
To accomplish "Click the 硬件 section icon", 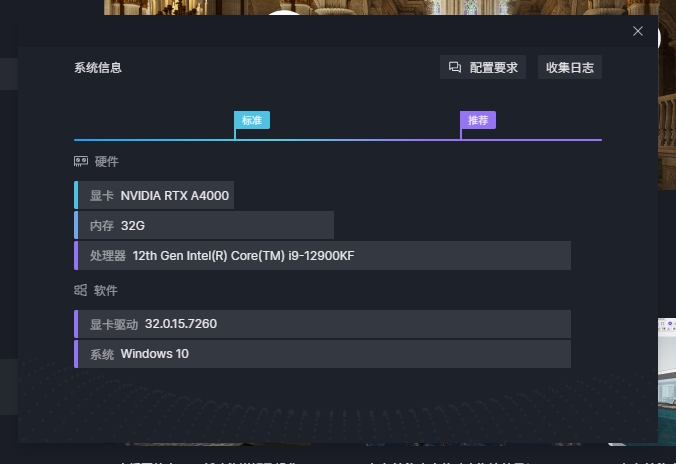I will tap(81, 161).
